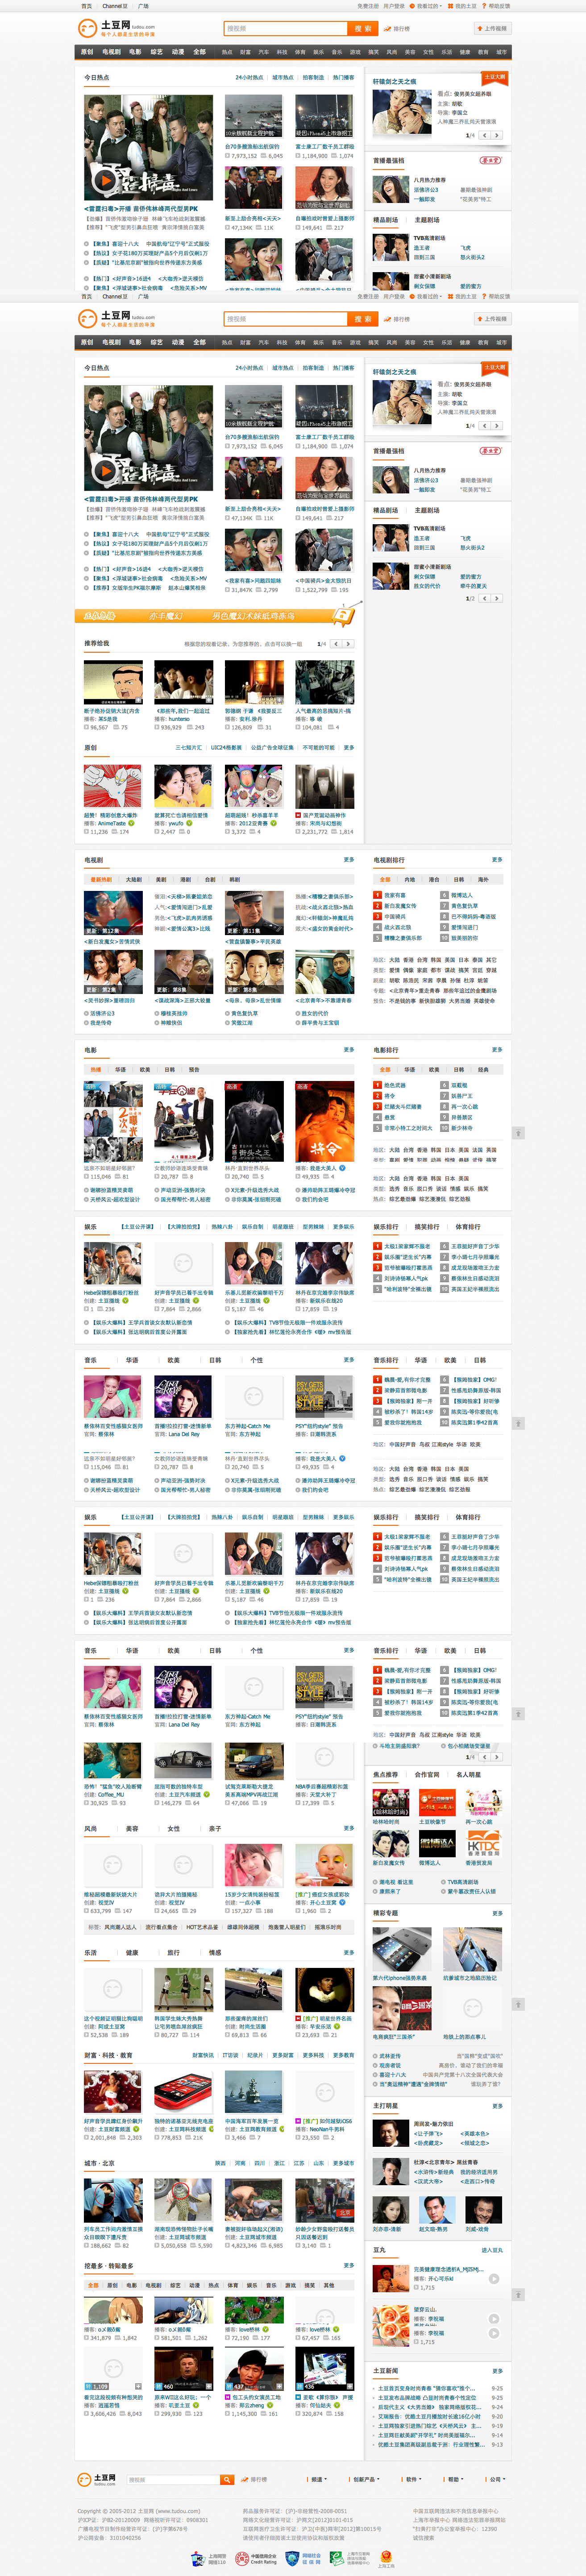This screenshot has height=2576, width=586.
Task: Open 致美丽的你 in 电视剧排行
Action: tap(465, 938)
